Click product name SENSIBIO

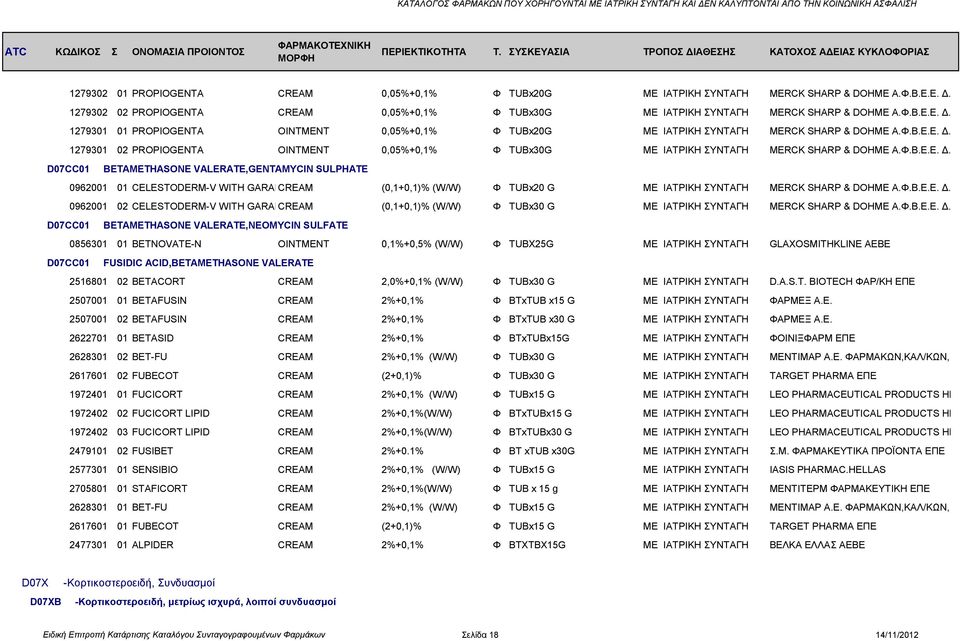tap(154, 470)
